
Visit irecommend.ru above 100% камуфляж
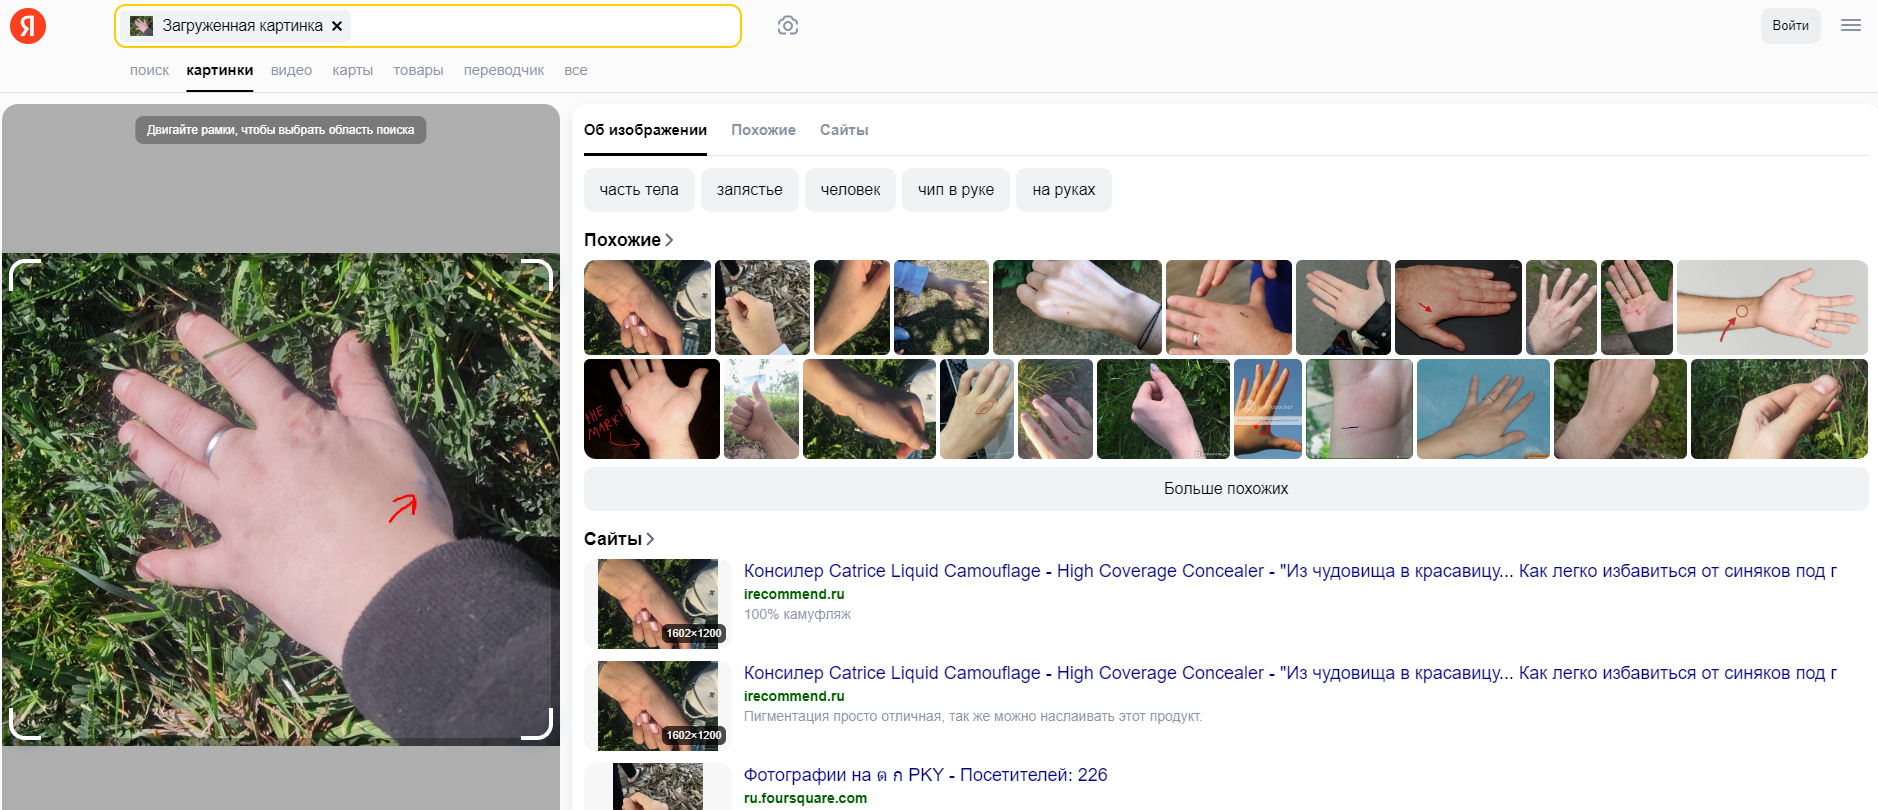pyautogui.click(x=794, y=594)
